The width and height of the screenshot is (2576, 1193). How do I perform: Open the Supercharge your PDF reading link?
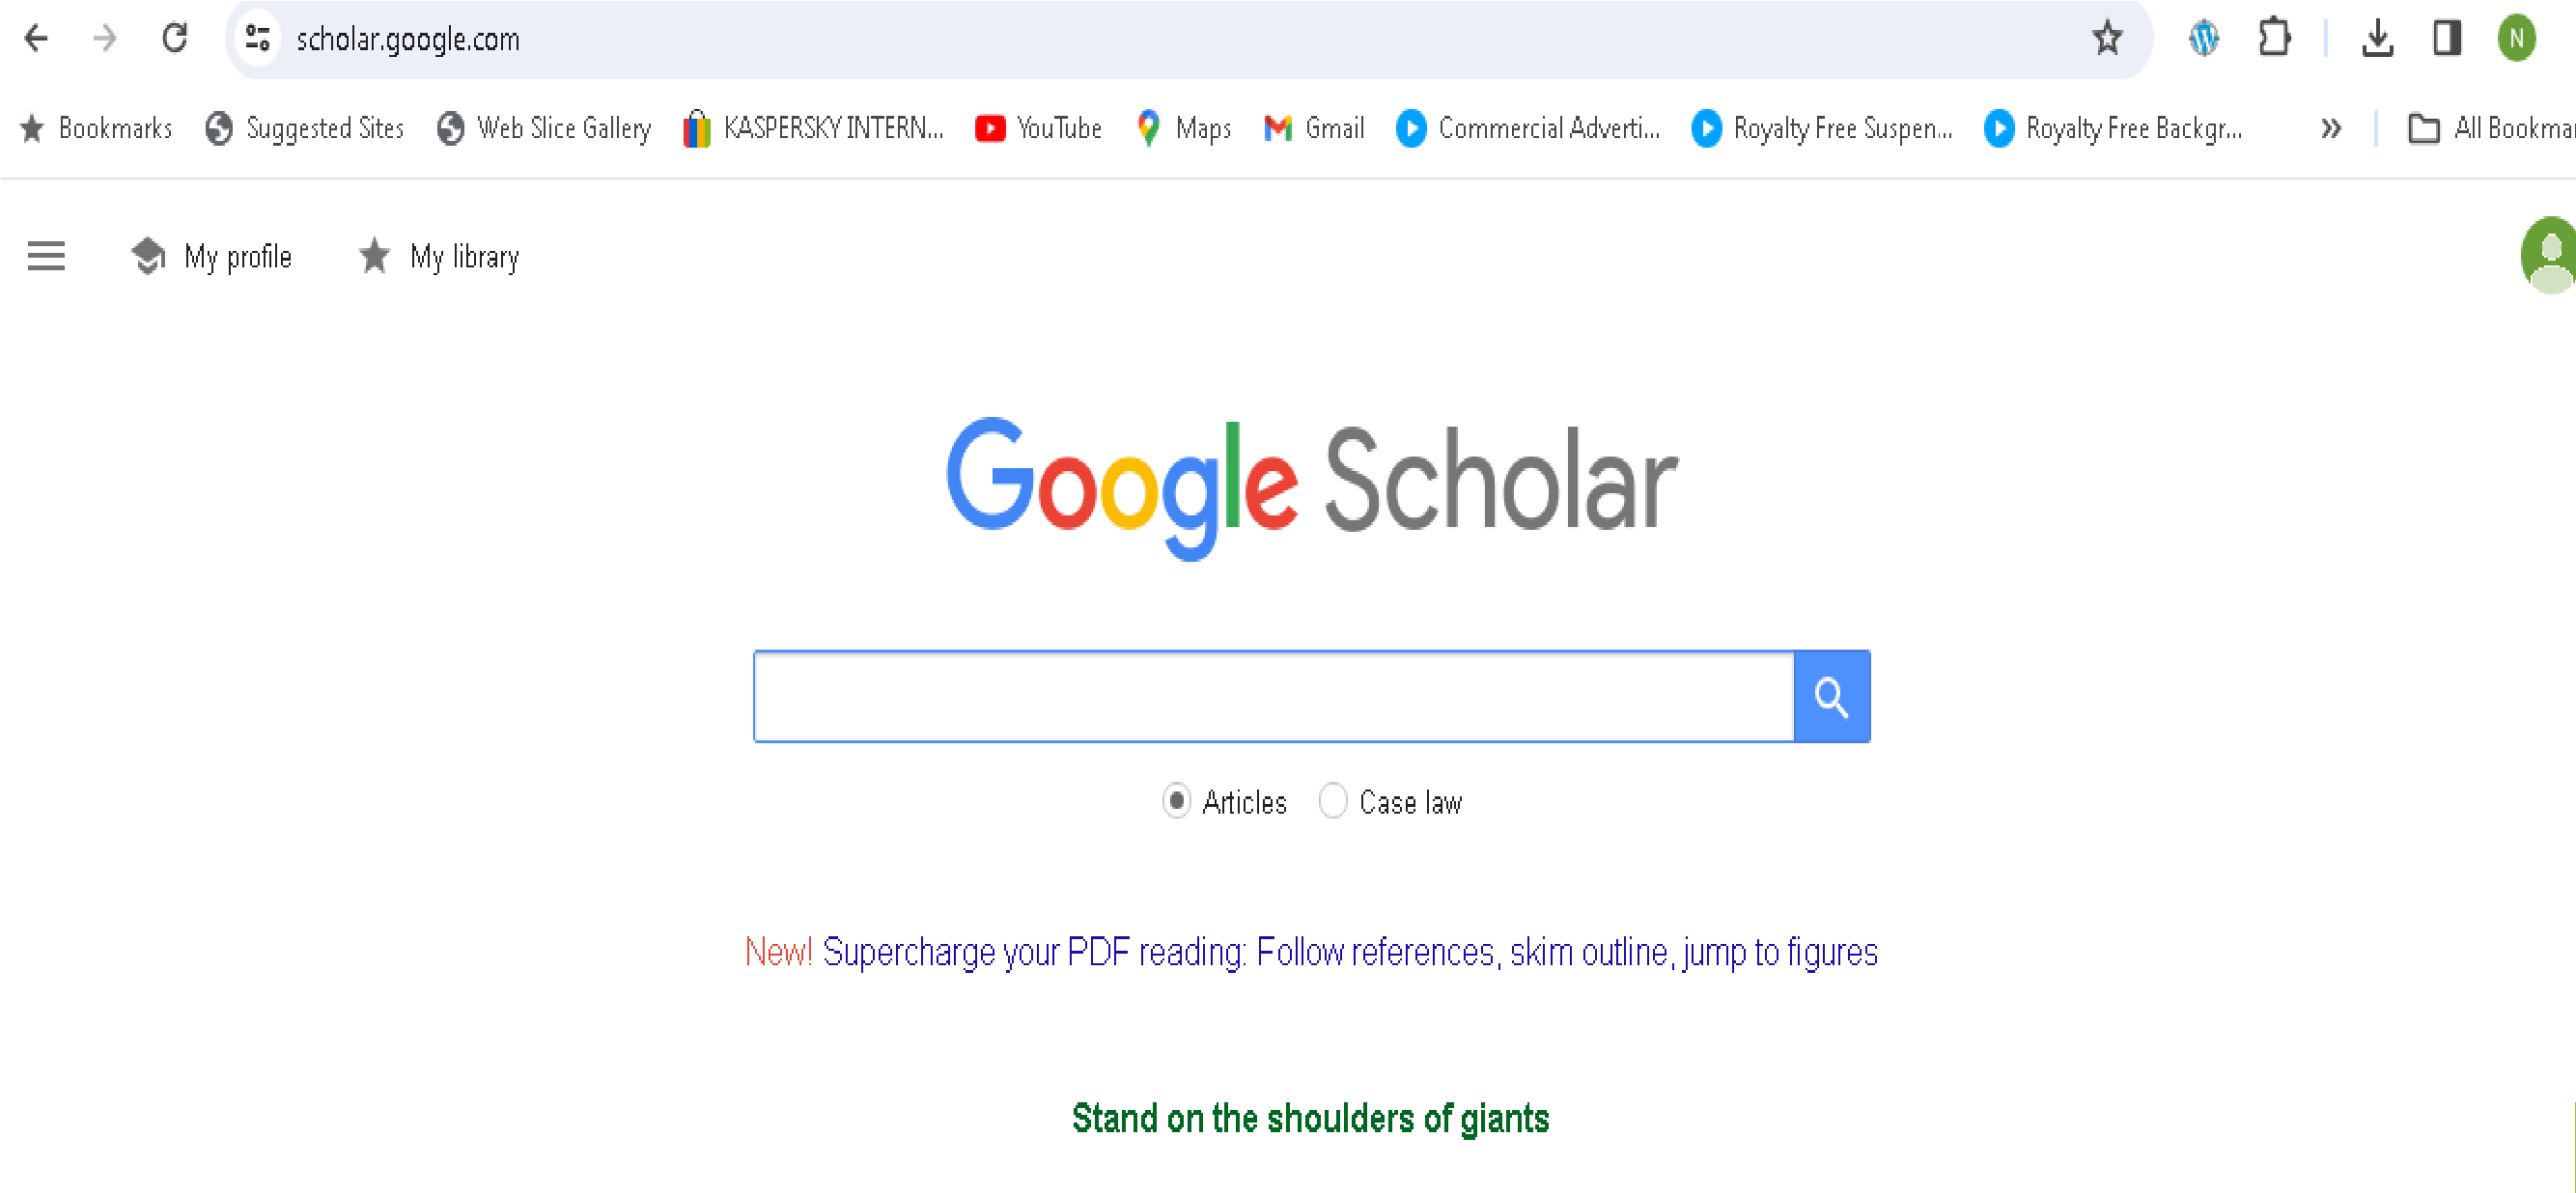(1350, 952)
